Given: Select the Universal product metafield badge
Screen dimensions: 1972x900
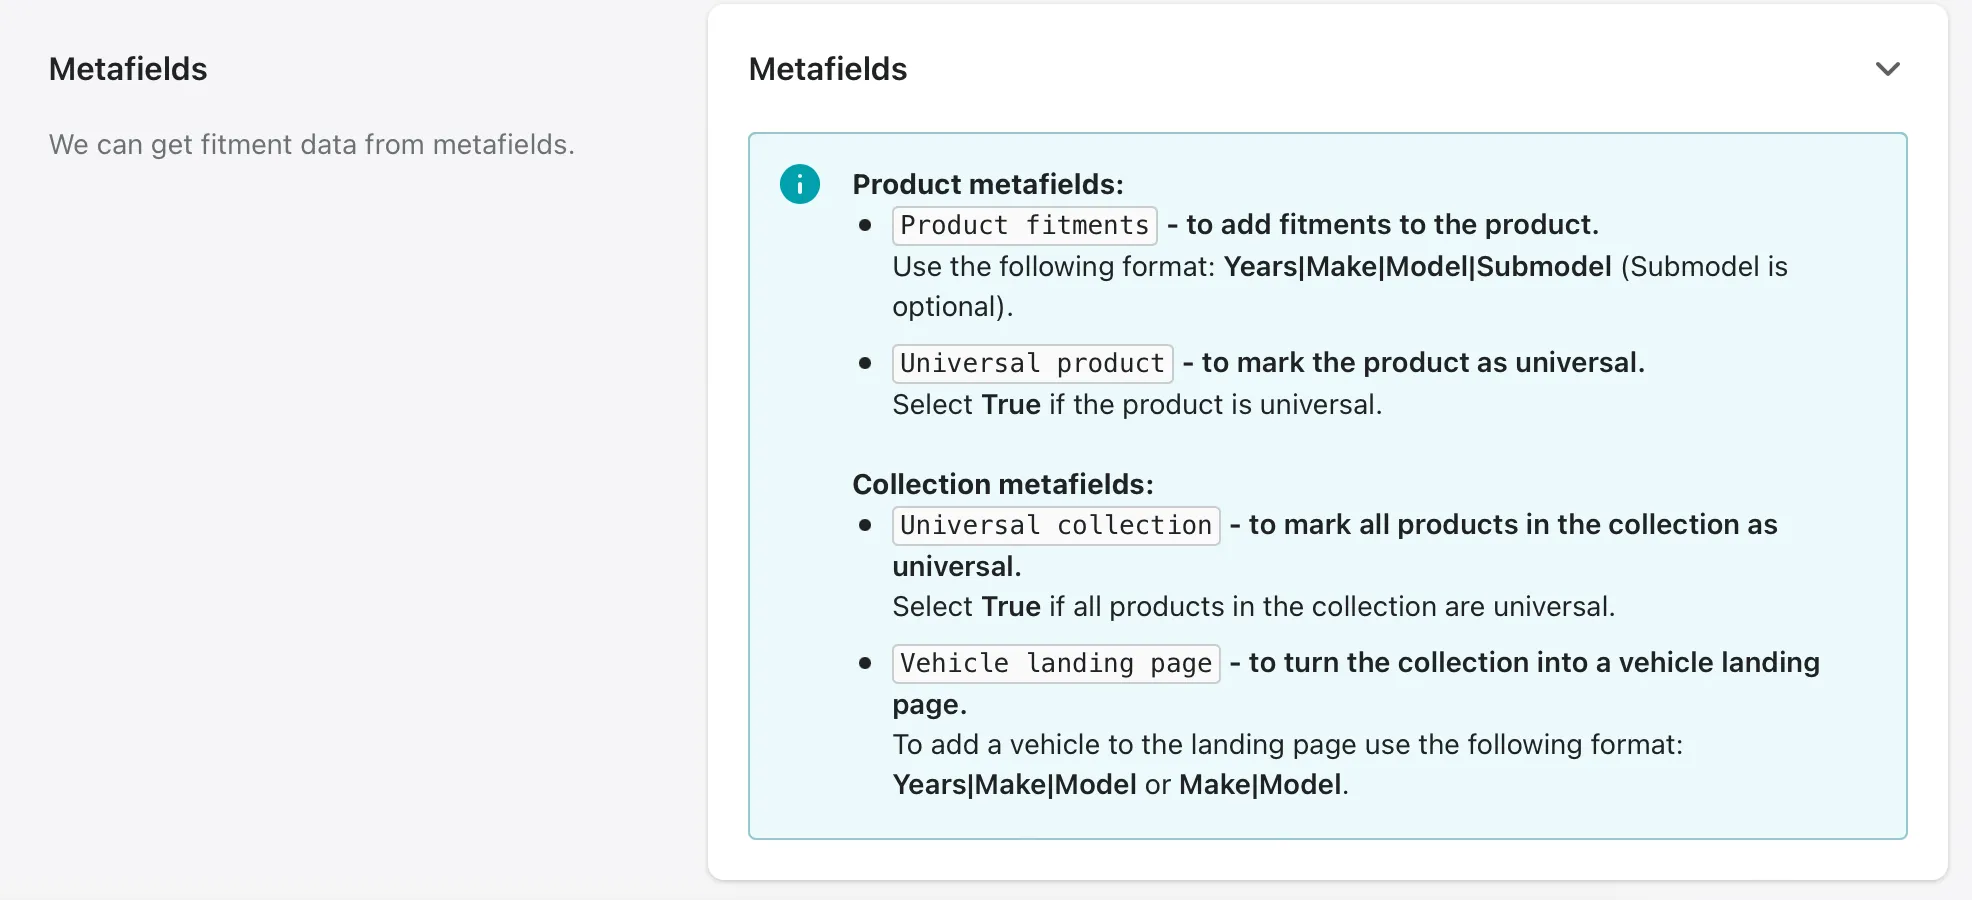Looking at the screenshot, I should coord(1031,363).
